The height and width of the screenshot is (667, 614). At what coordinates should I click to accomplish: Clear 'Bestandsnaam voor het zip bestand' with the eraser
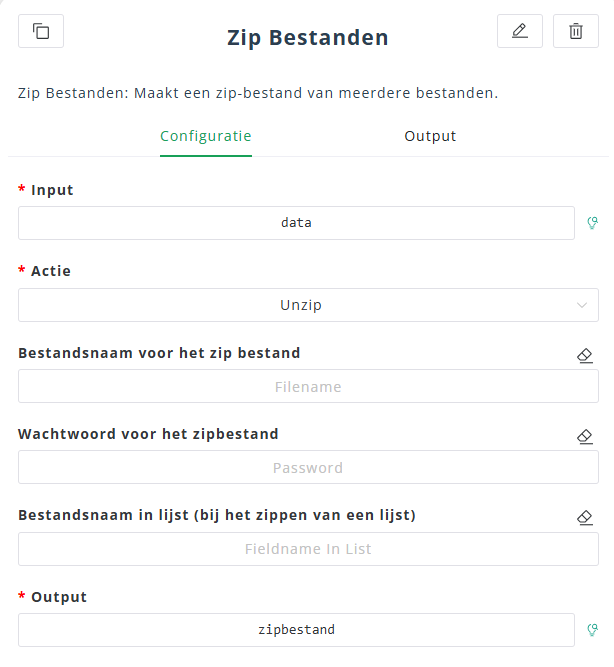(586, 355)
